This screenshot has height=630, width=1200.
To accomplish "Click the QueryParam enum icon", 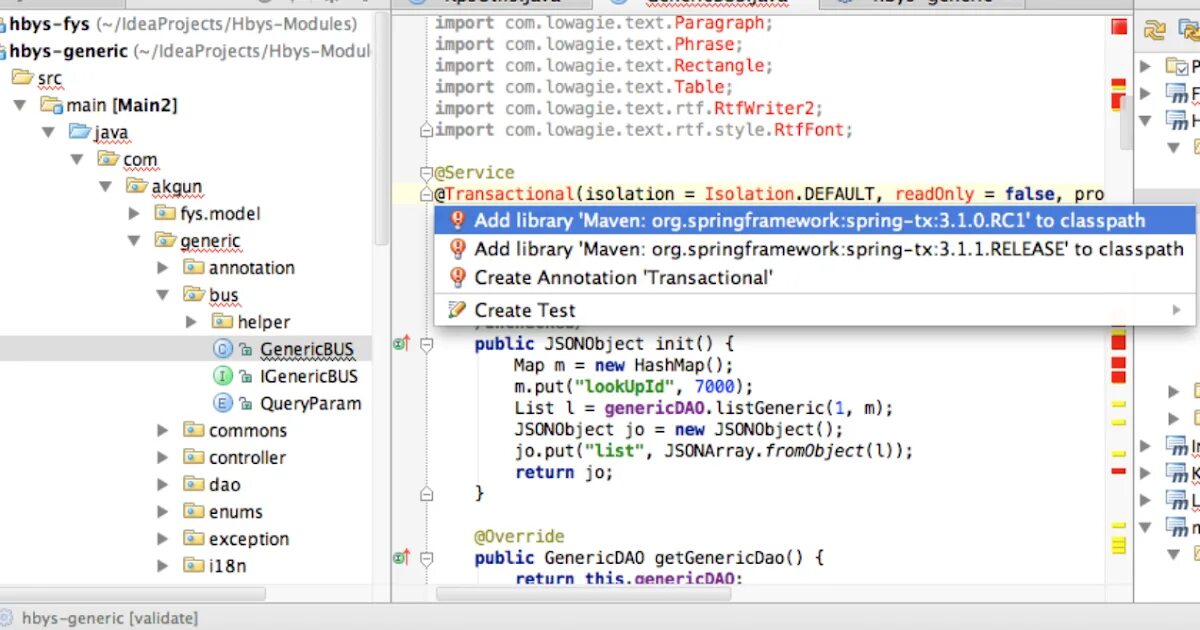I will tap(223, 403).
